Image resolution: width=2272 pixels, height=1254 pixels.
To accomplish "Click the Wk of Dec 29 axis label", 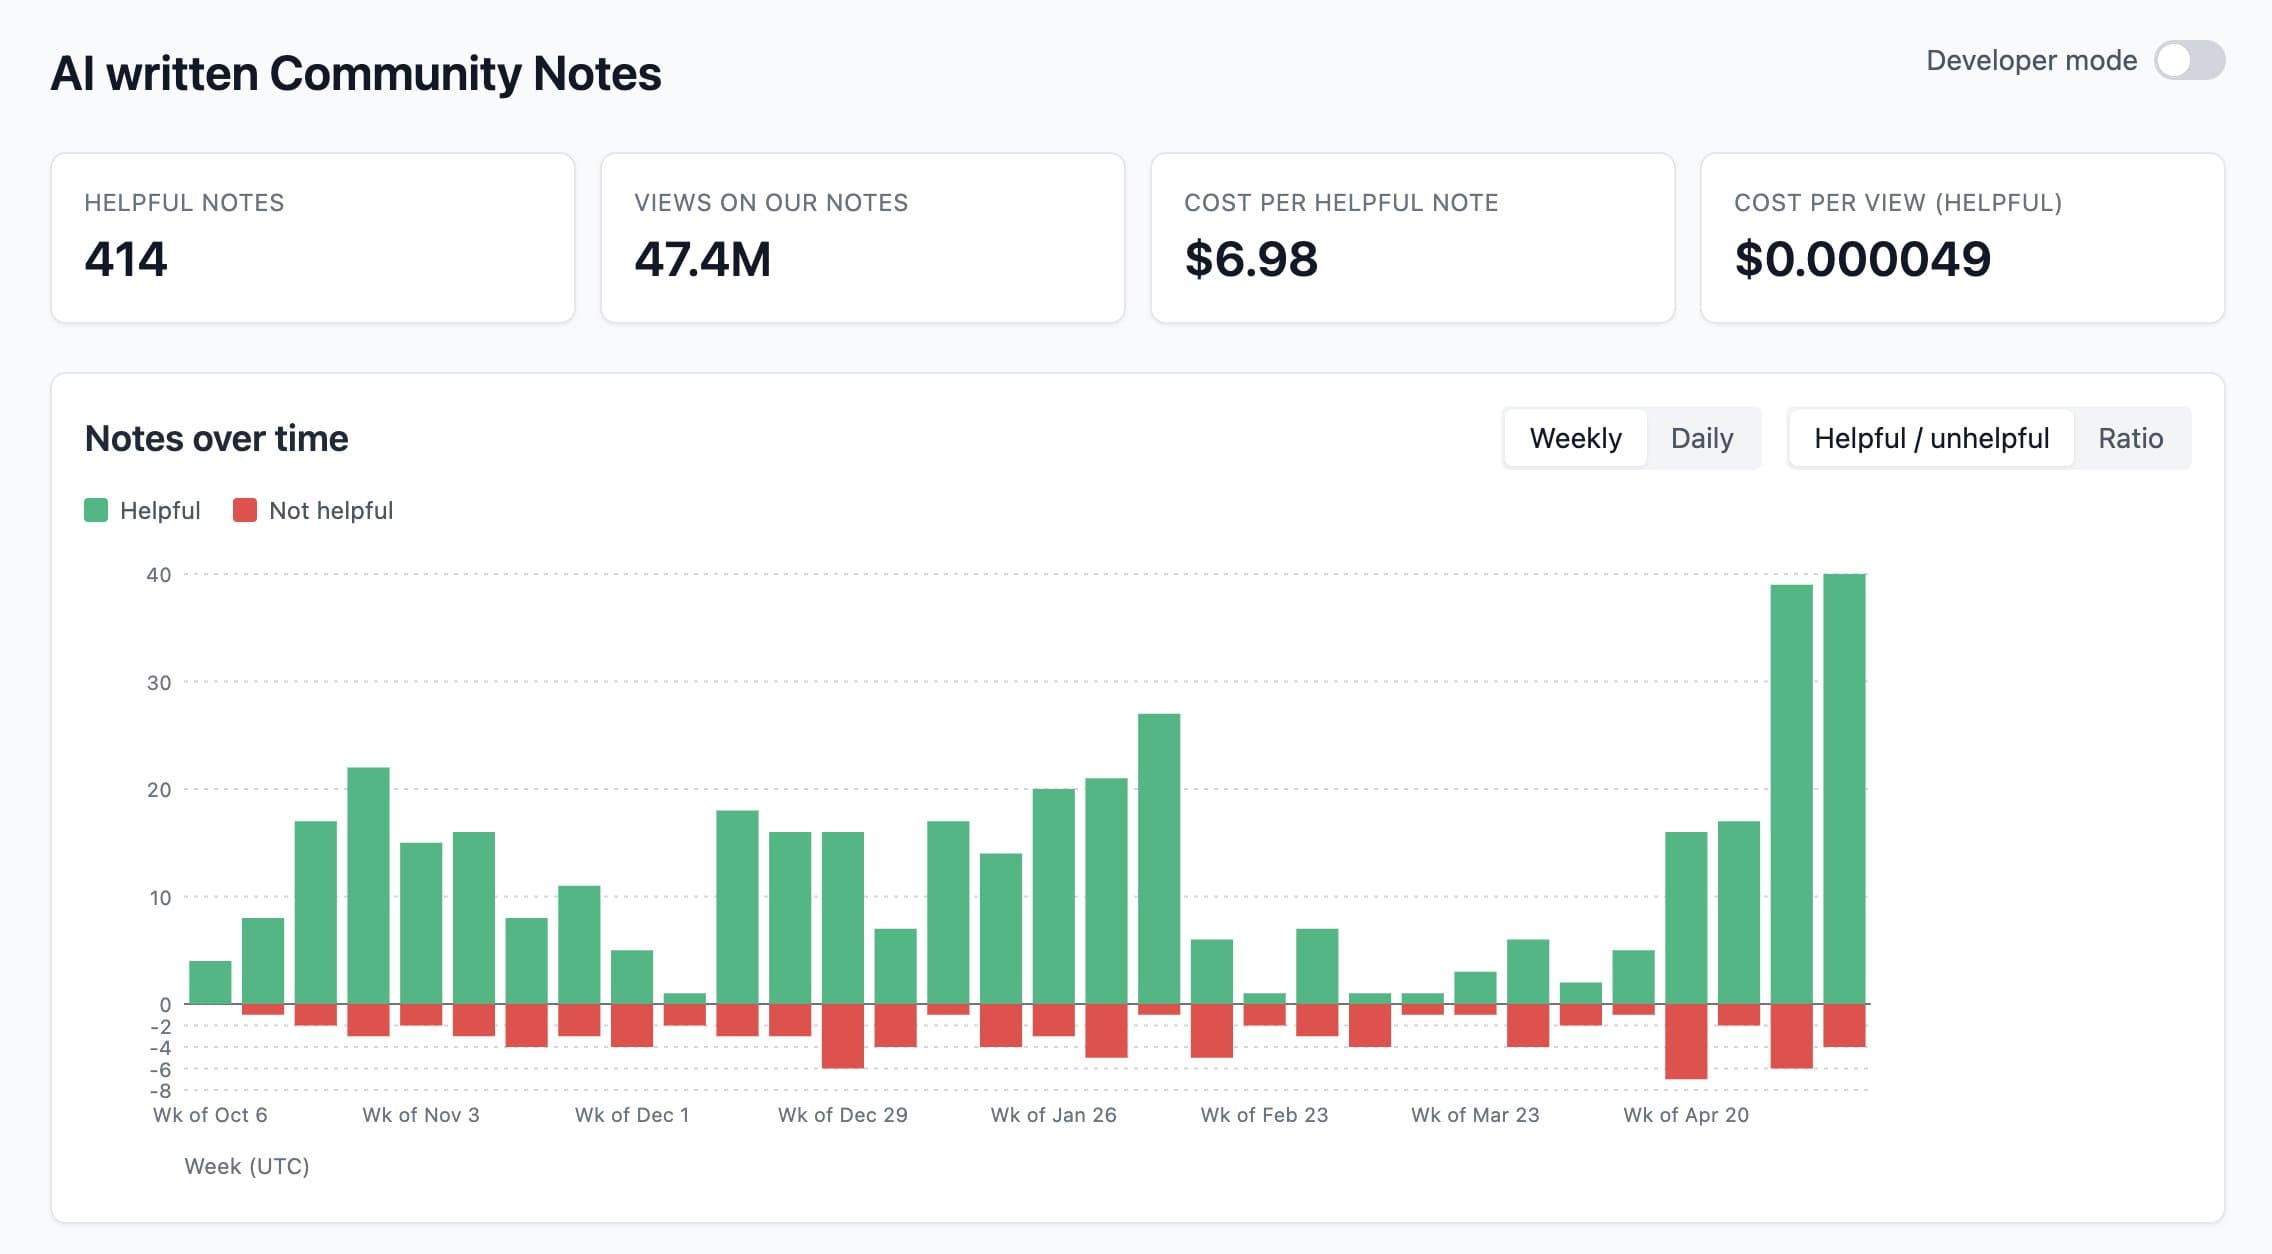I will 843,1115.
